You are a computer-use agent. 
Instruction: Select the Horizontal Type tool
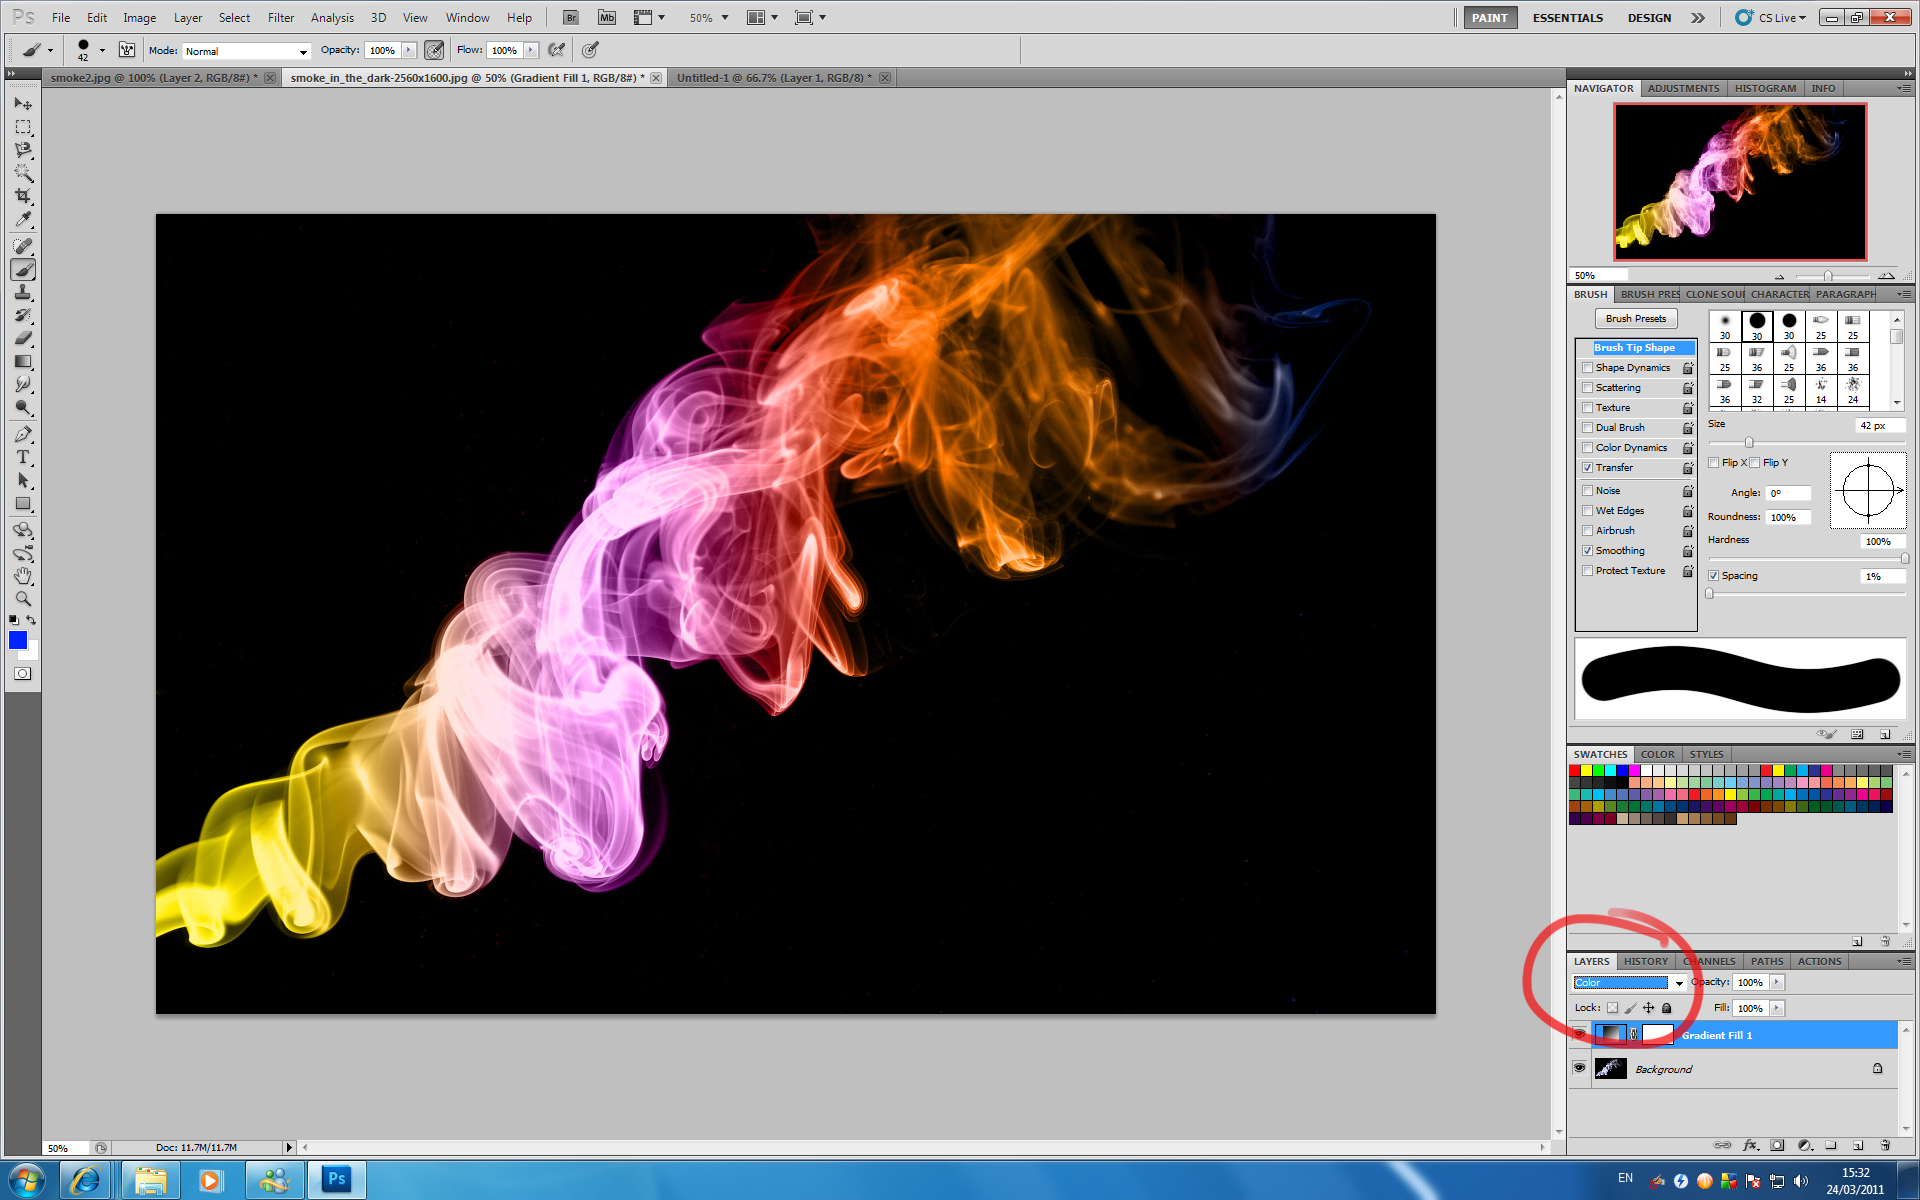coord(23,457)
